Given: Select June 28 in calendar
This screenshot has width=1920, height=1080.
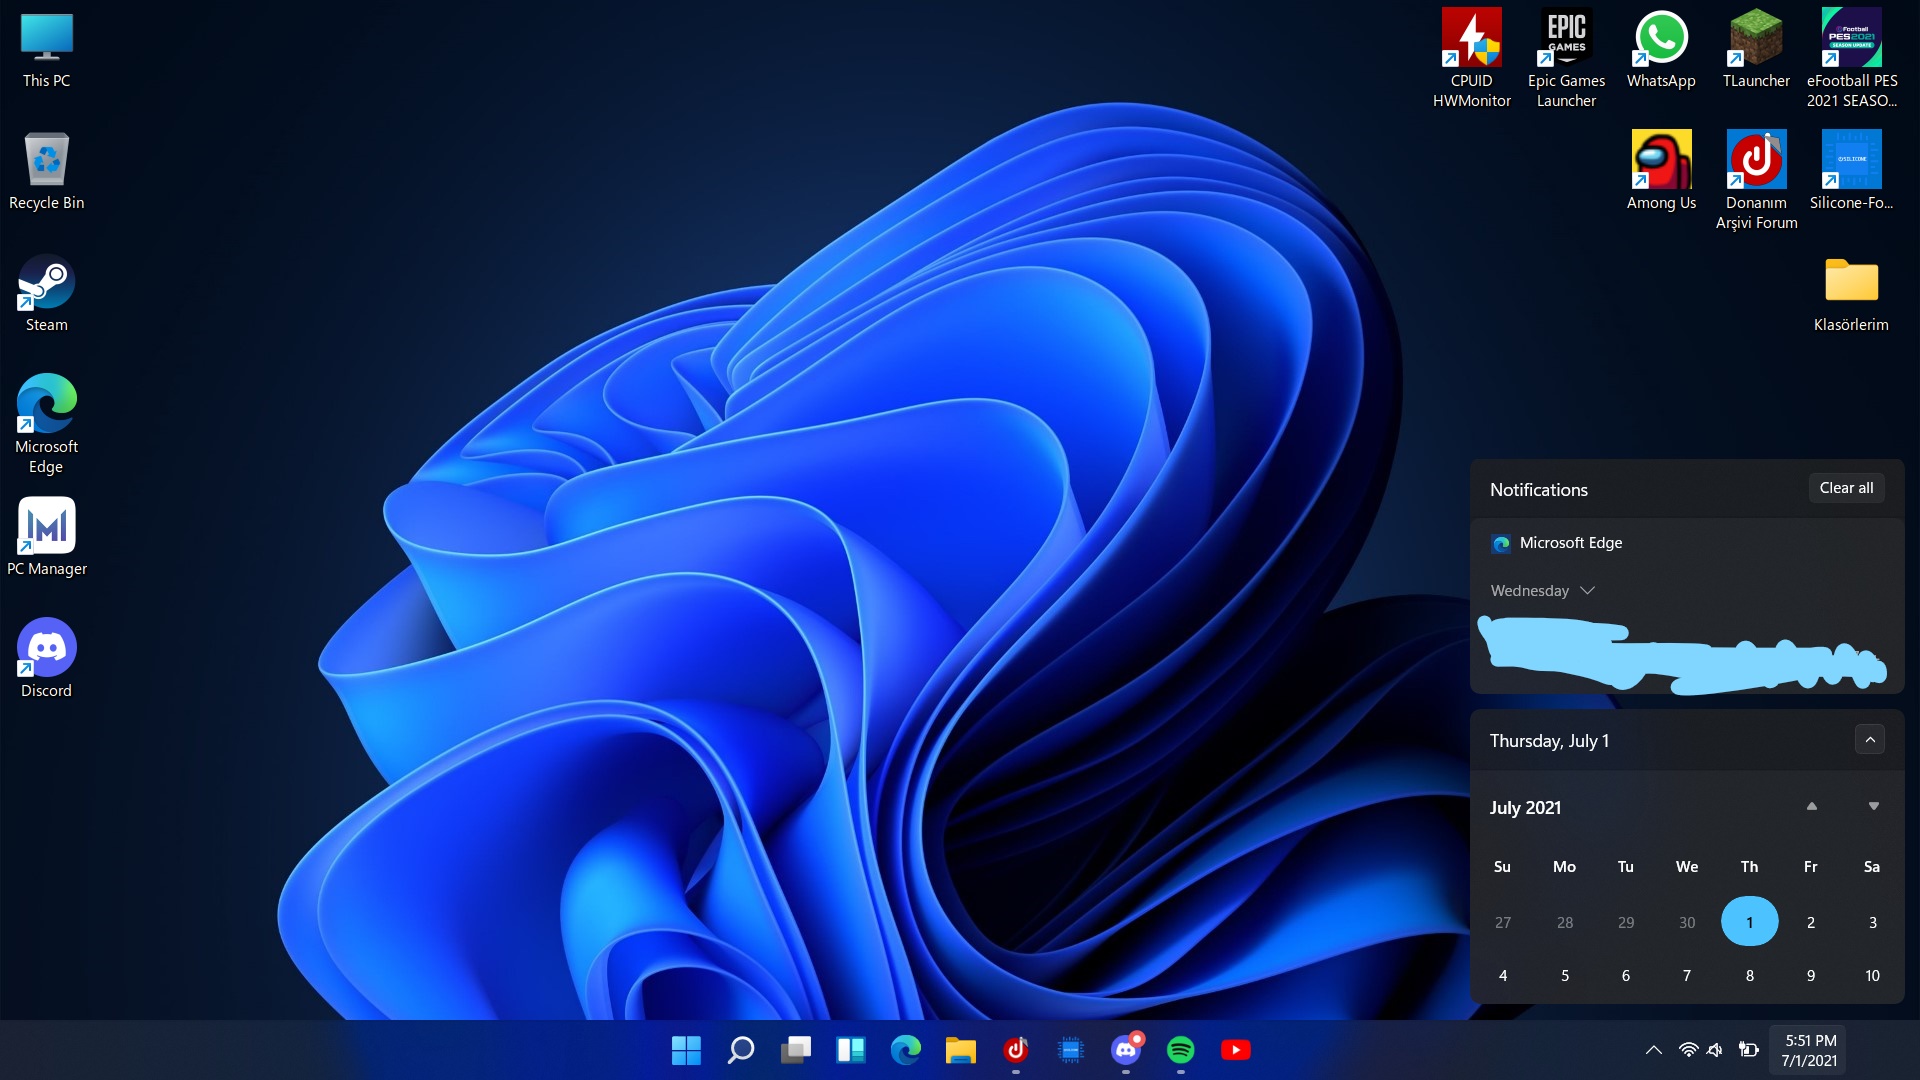Looking at the screenshot, I should [x=1565, y=922].
